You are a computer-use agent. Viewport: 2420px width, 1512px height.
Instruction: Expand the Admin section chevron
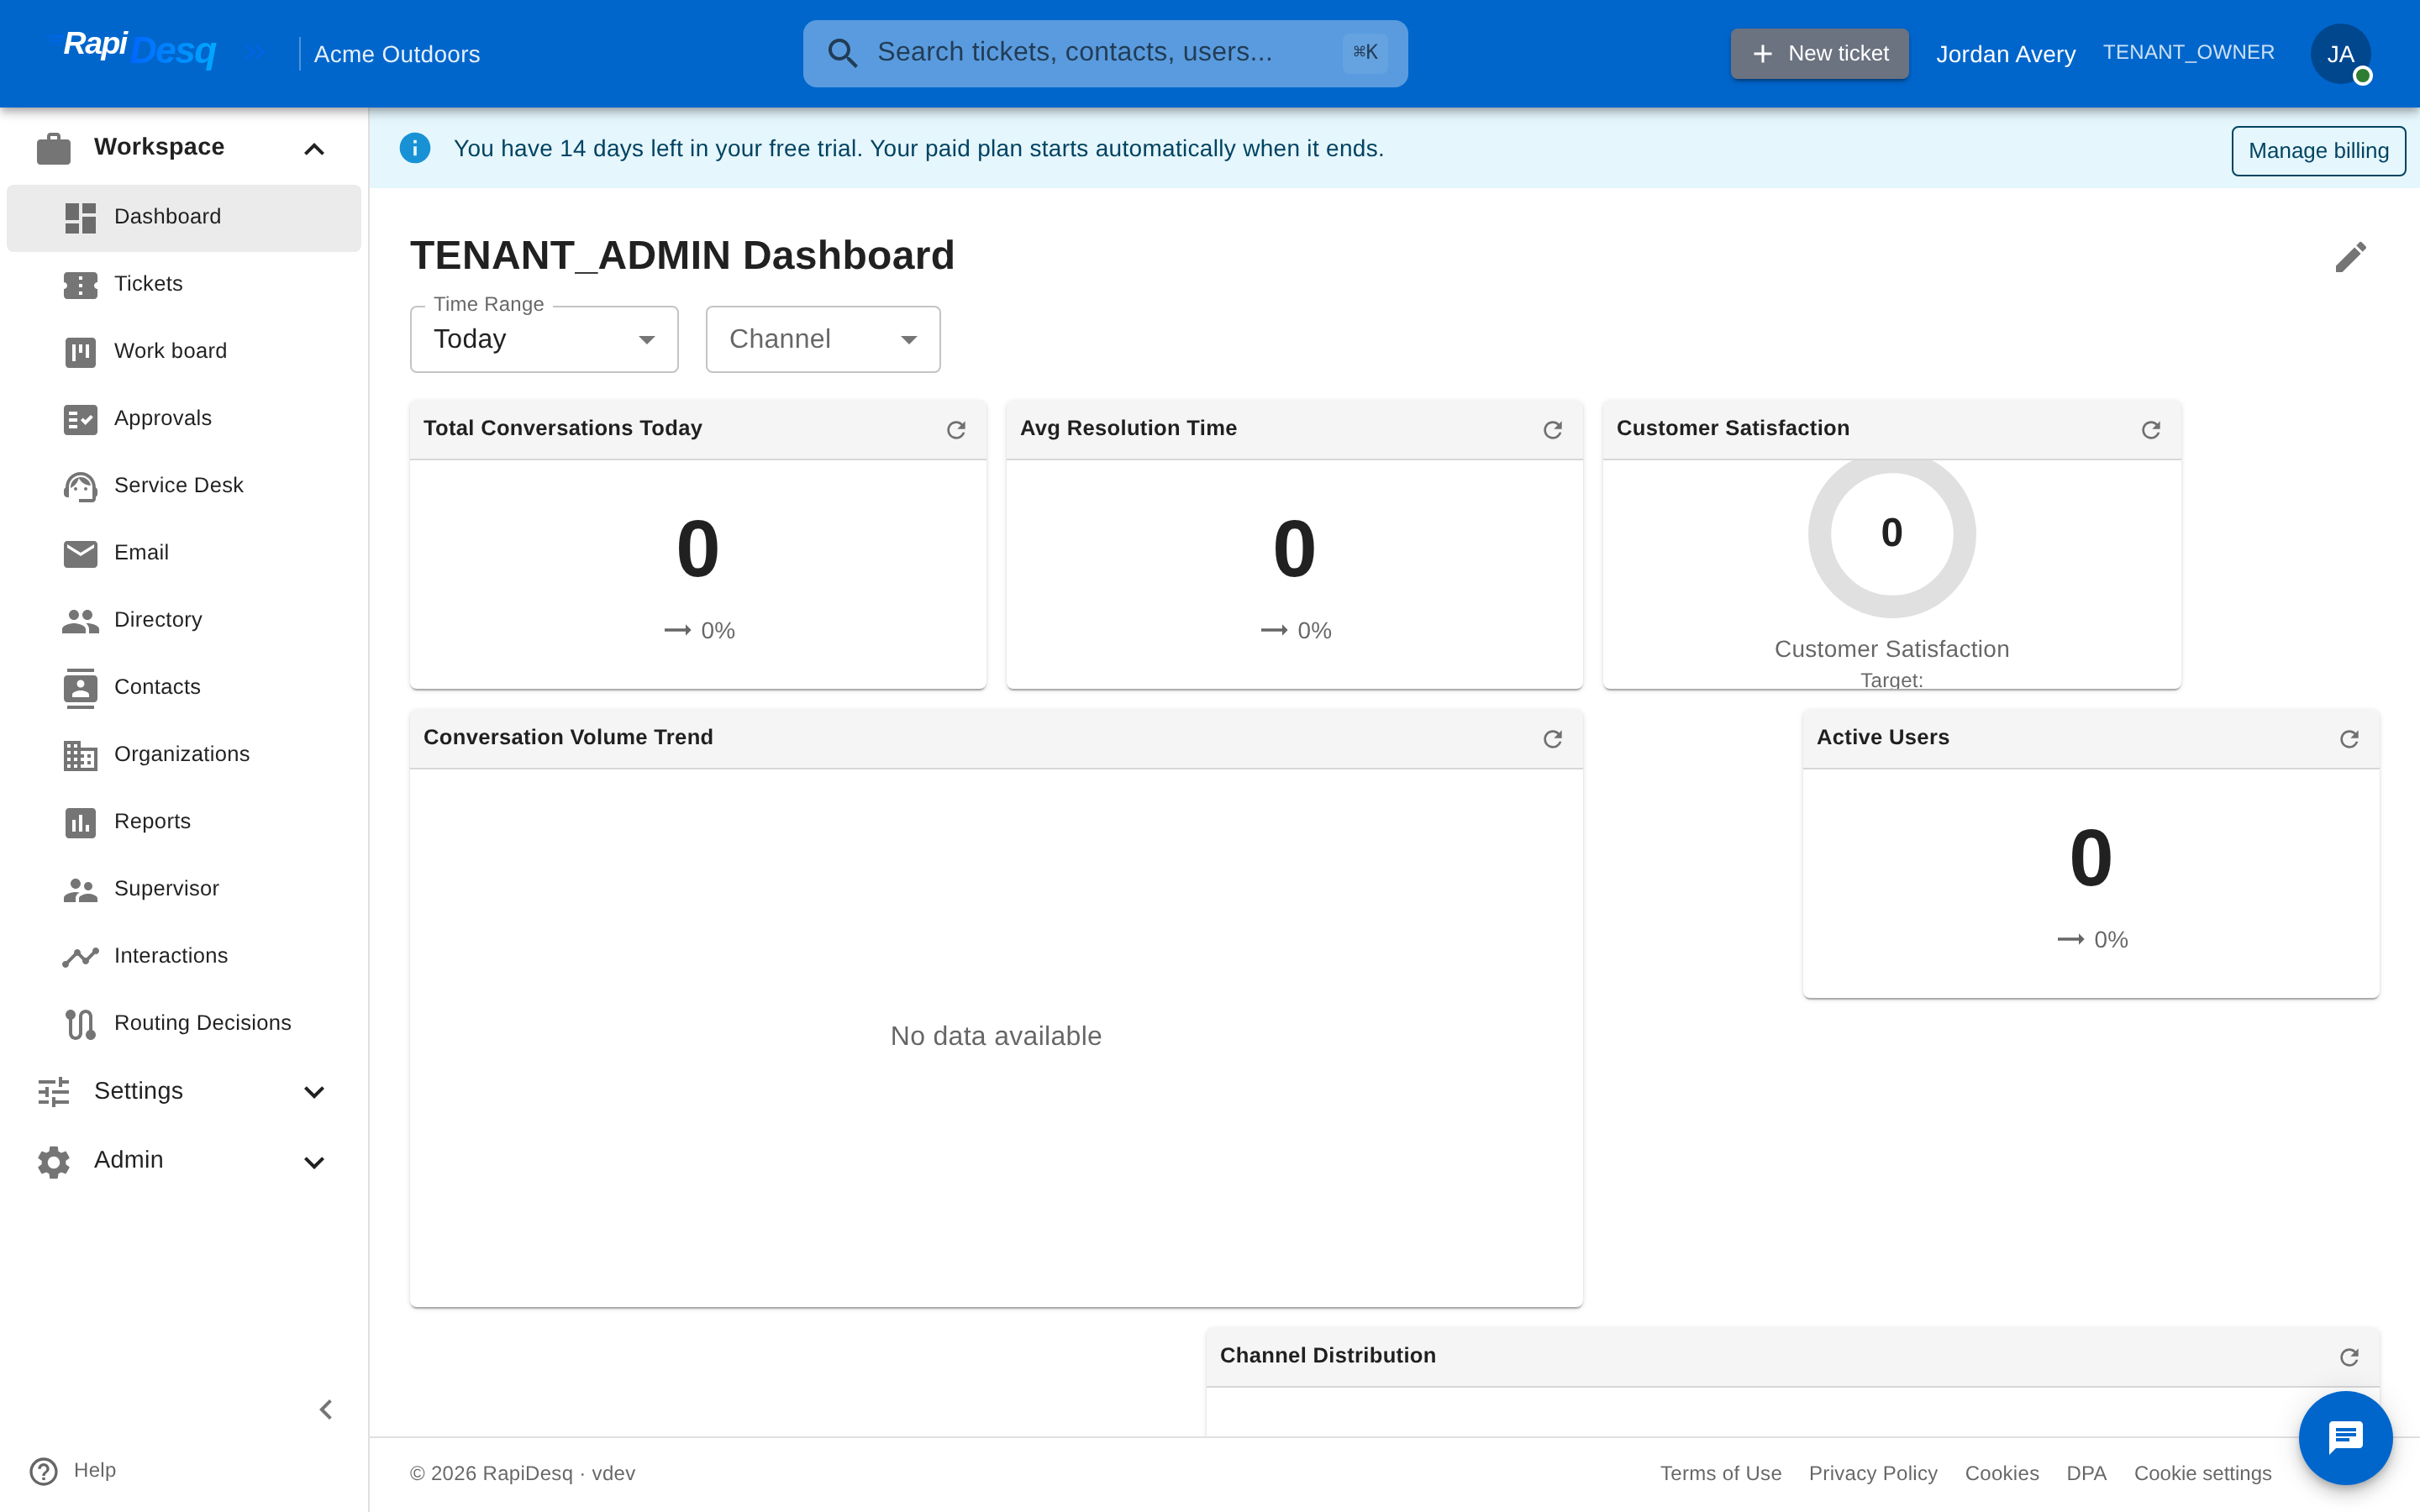tap(314, 1162)
